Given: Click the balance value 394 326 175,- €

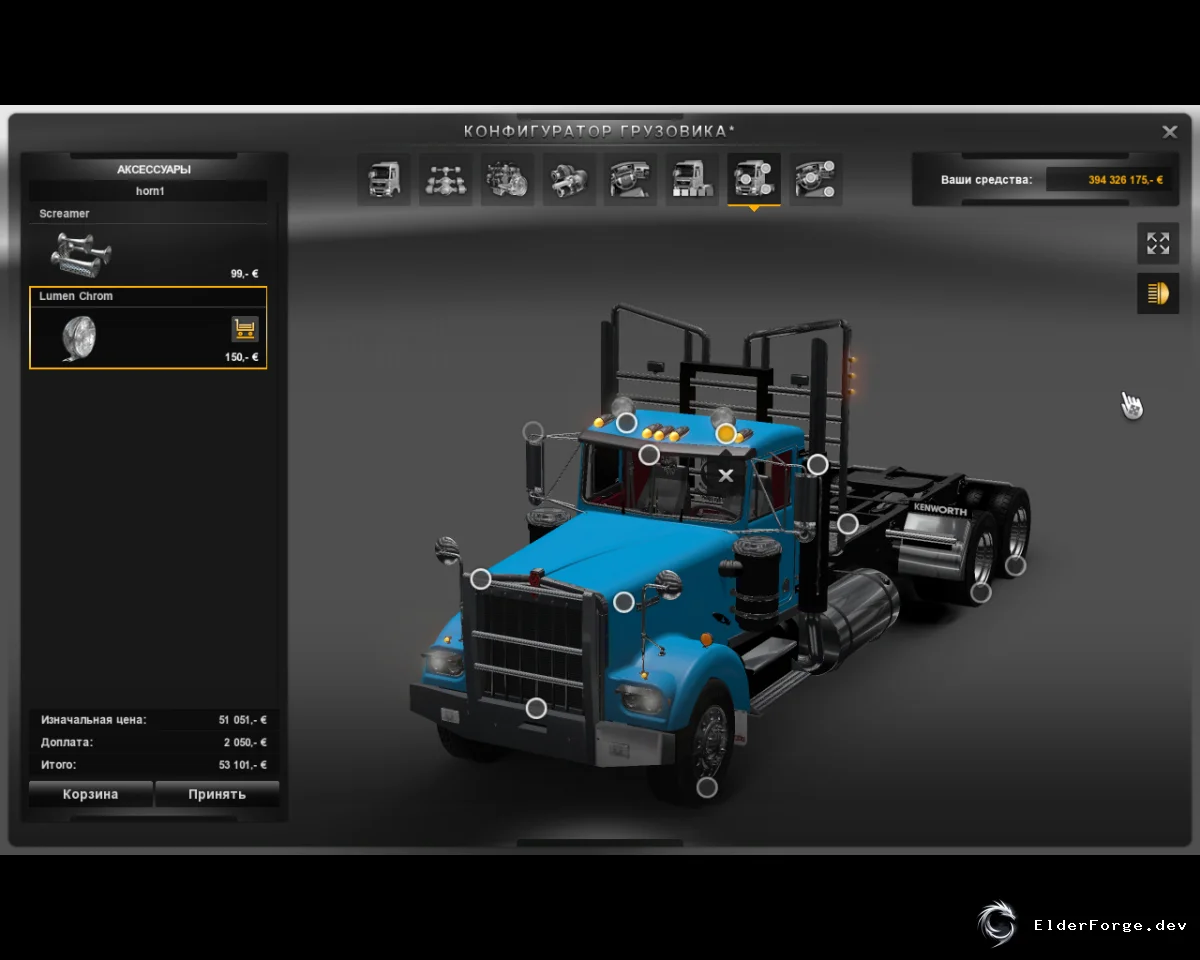Looking at the screenshot, I should [1125, 180].
